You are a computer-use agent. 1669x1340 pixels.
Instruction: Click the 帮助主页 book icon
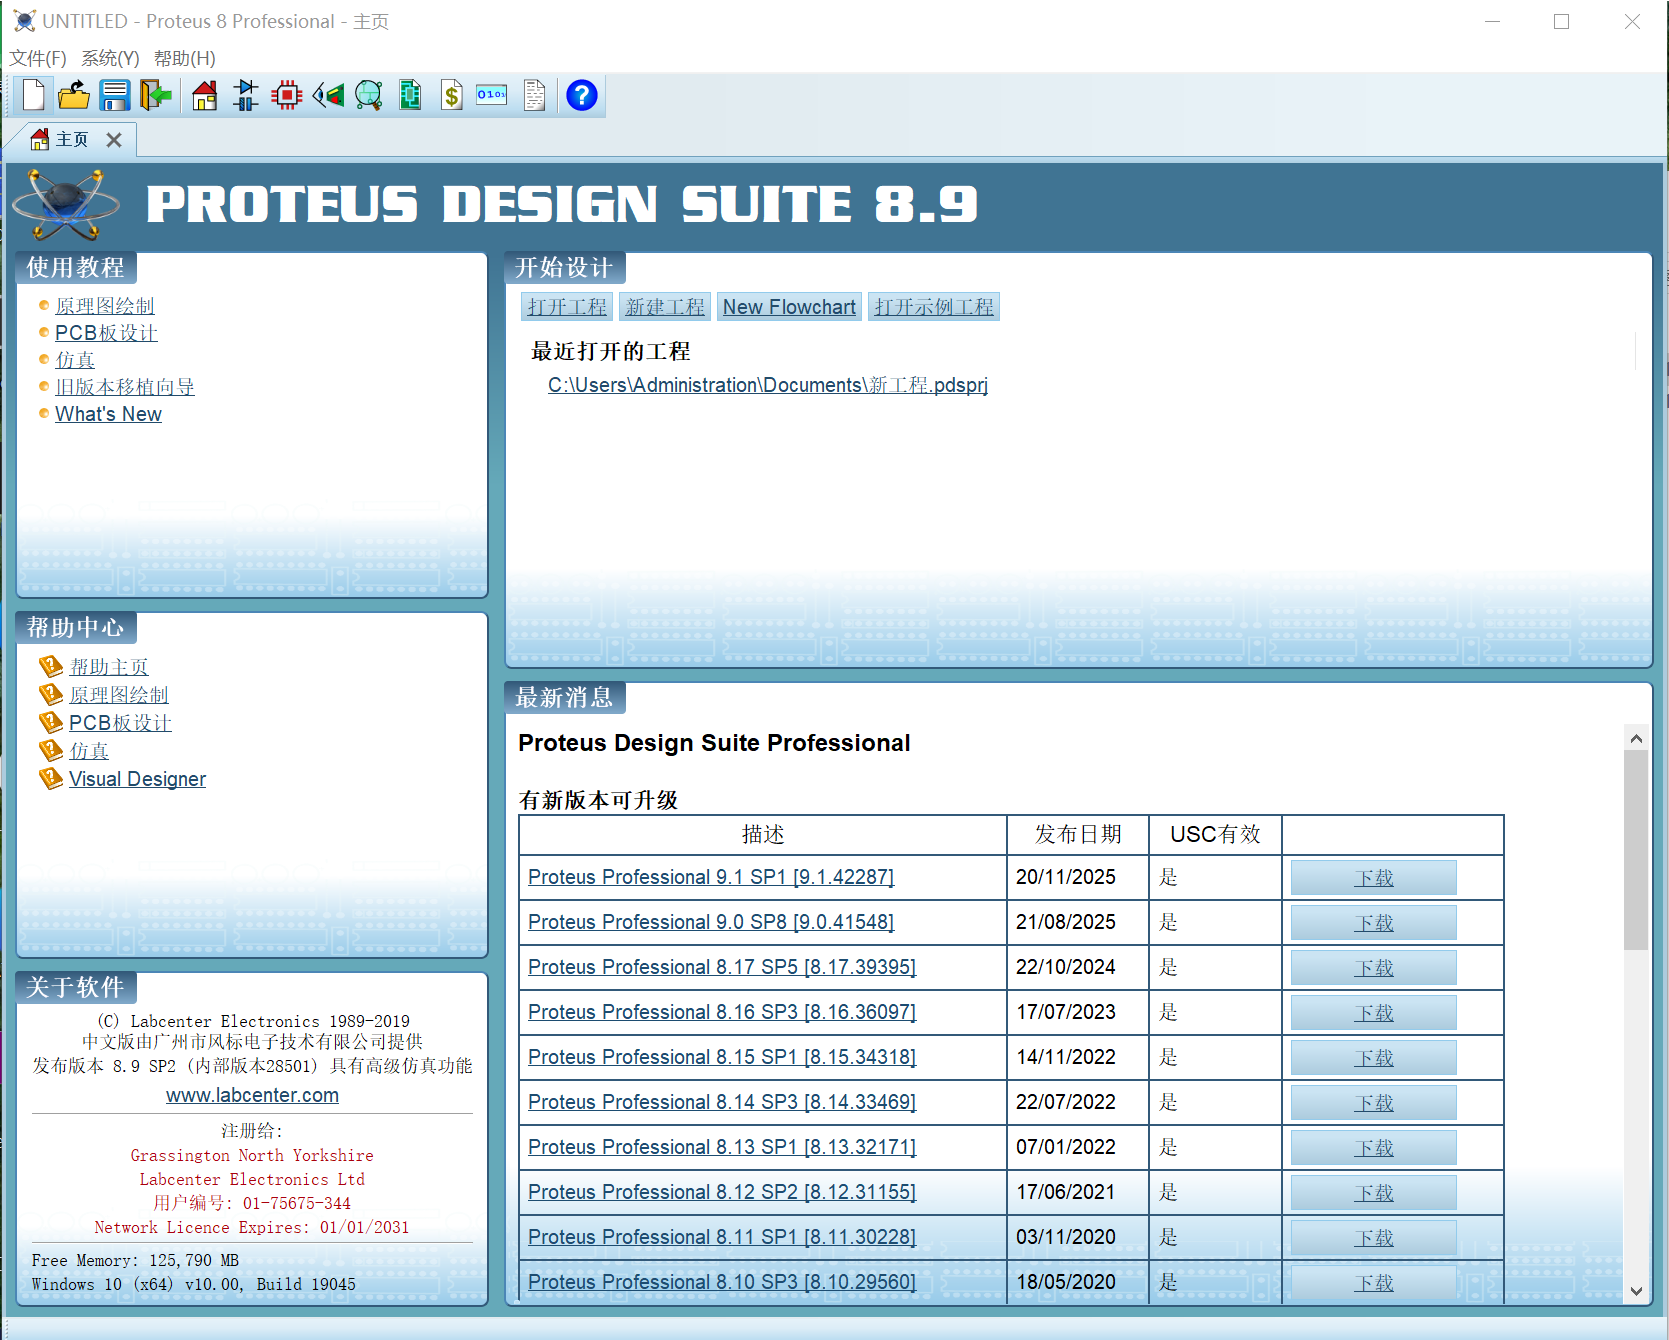51,666
